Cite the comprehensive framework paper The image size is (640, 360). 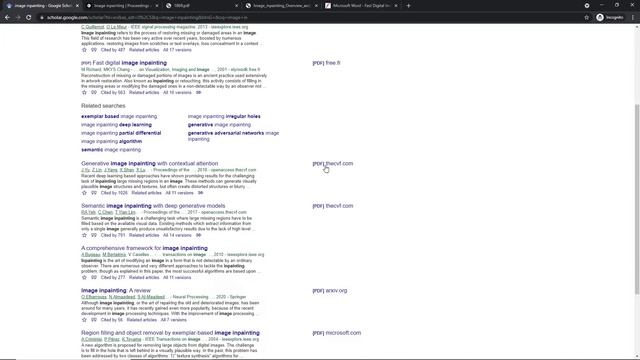(x=94, y=278)
